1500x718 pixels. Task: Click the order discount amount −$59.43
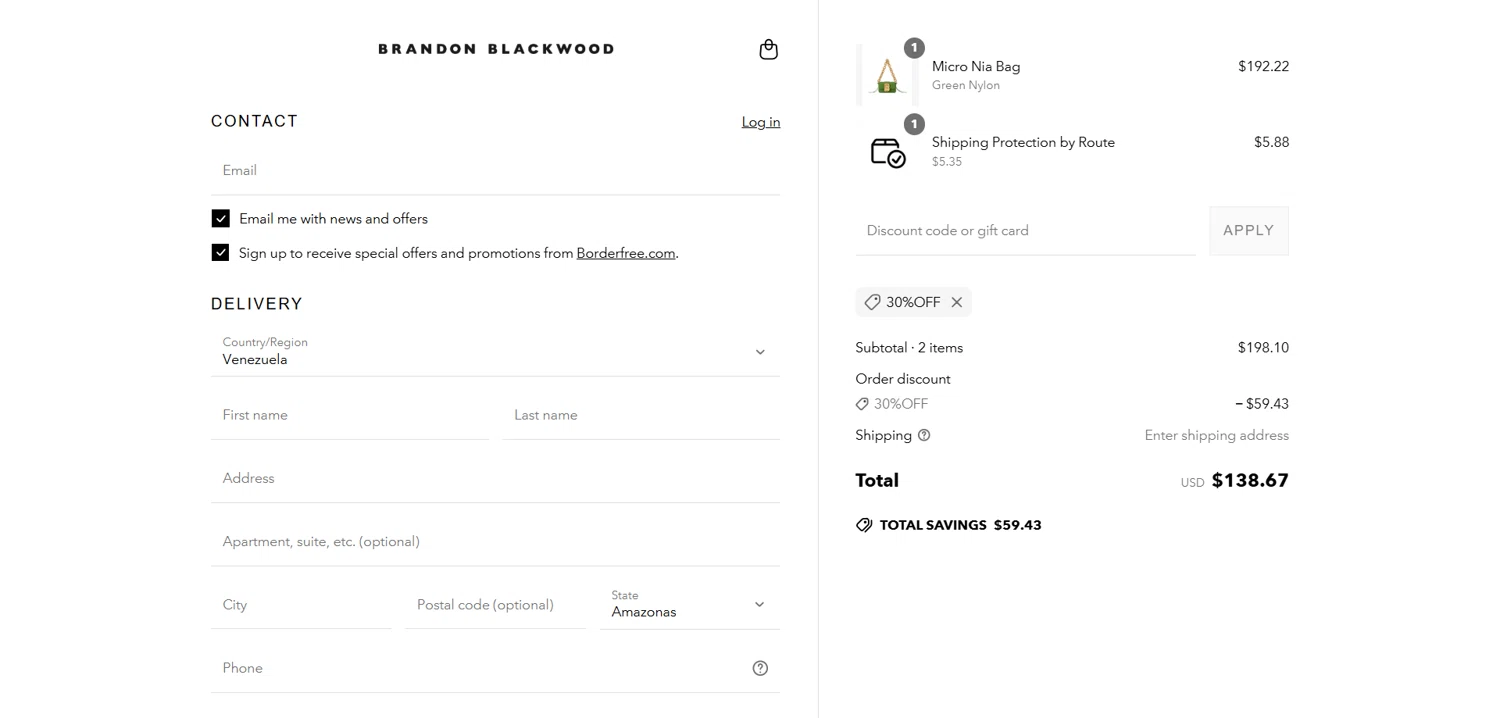tap(1262, 404)
